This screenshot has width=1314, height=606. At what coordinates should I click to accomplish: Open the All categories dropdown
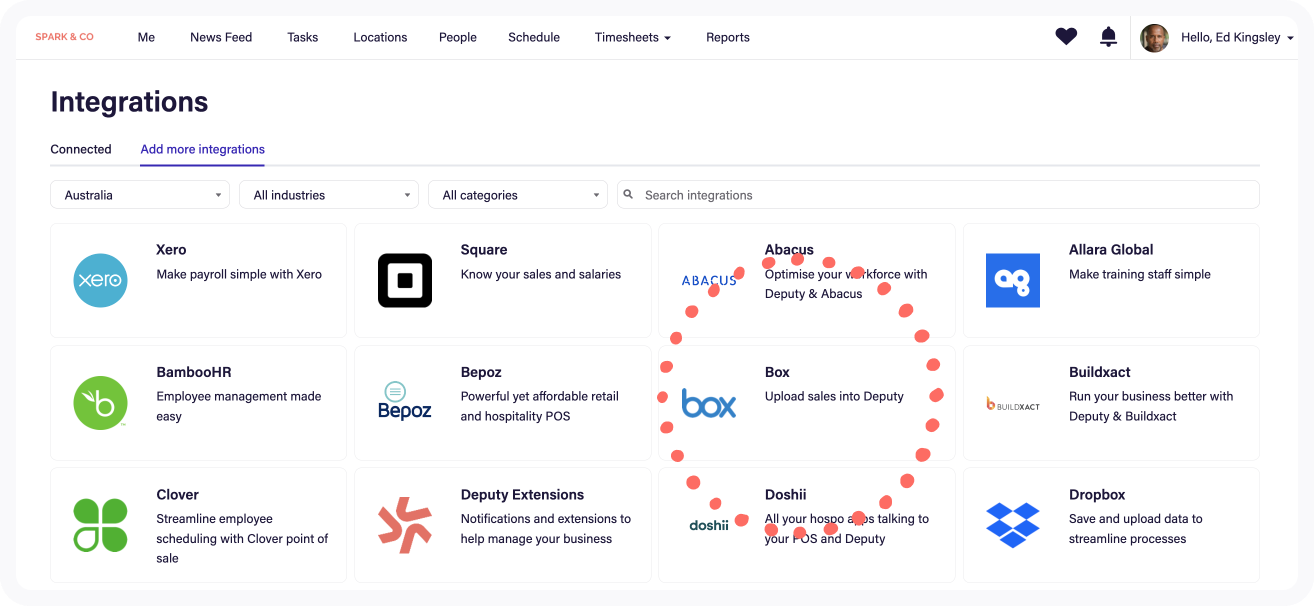pos(518,195)
